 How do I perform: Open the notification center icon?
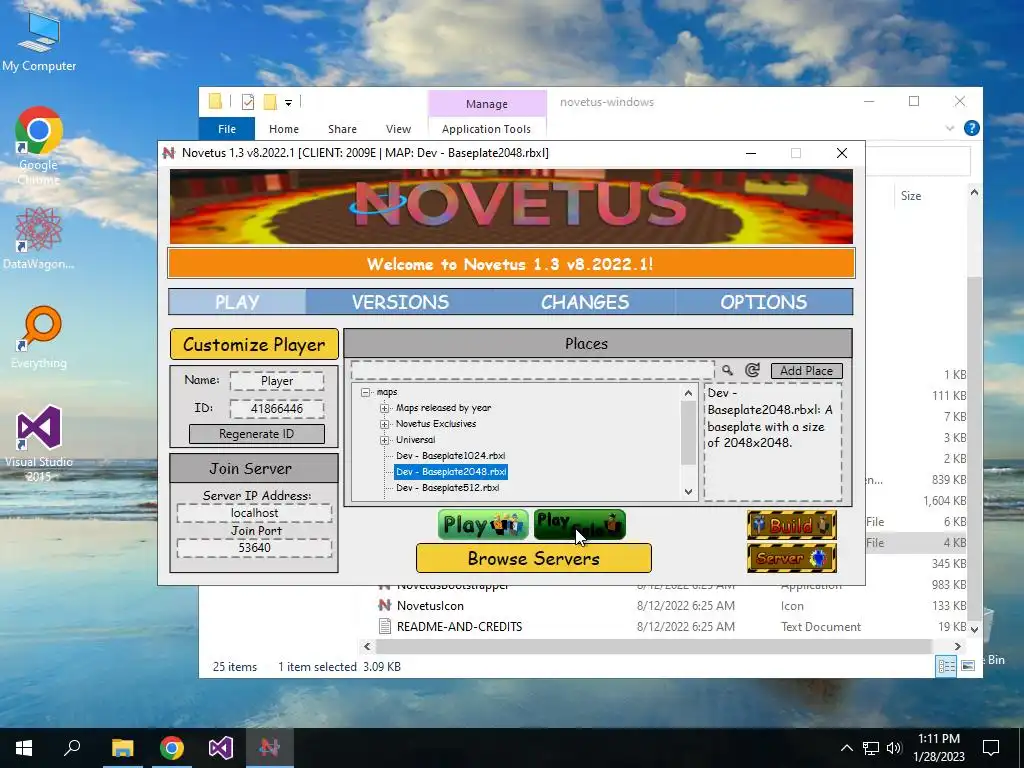coord(991,748)
